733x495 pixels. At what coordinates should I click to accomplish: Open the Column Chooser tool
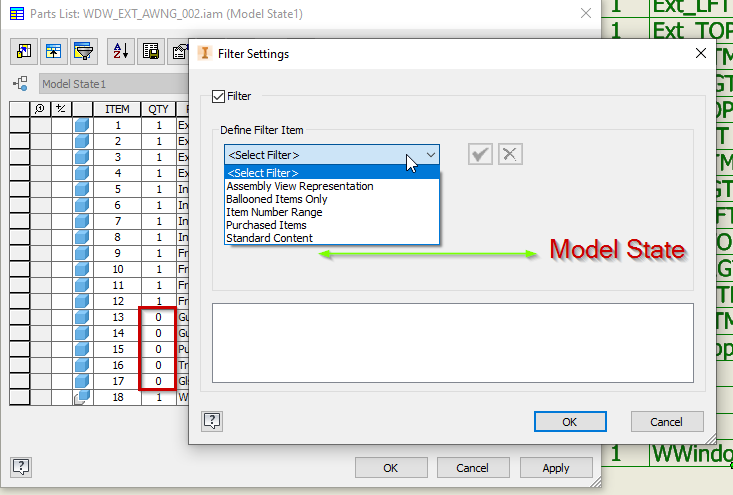pos(24,51)
